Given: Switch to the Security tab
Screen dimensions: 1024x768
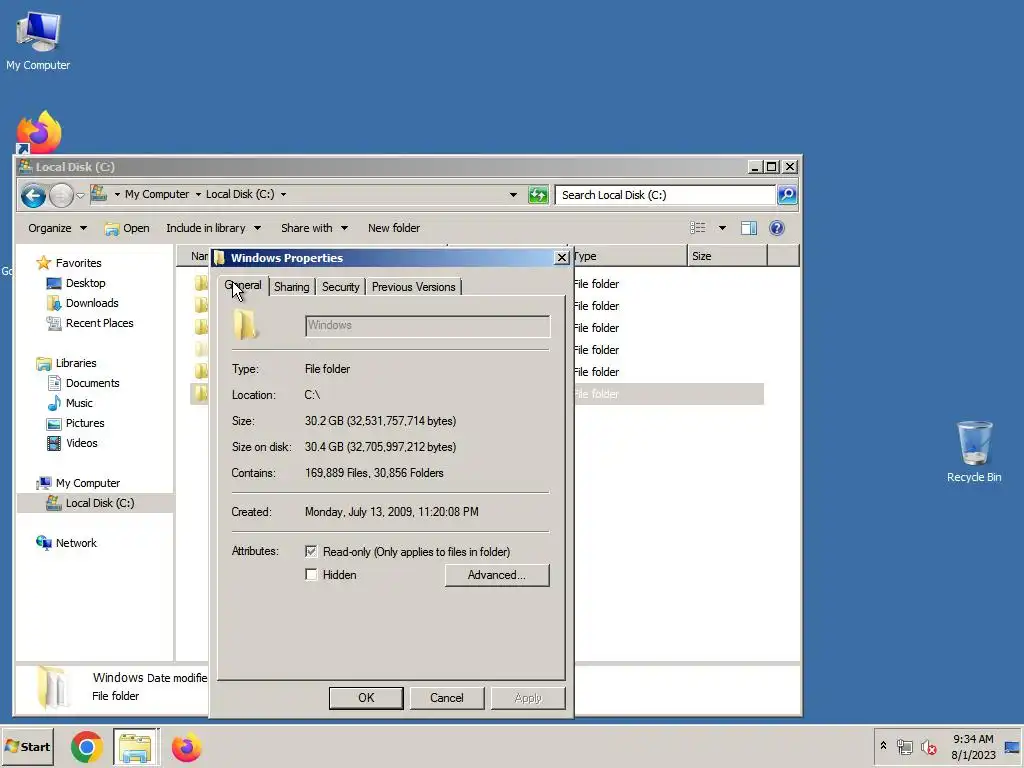Looking at the screenshot, I should click(340, 287).
